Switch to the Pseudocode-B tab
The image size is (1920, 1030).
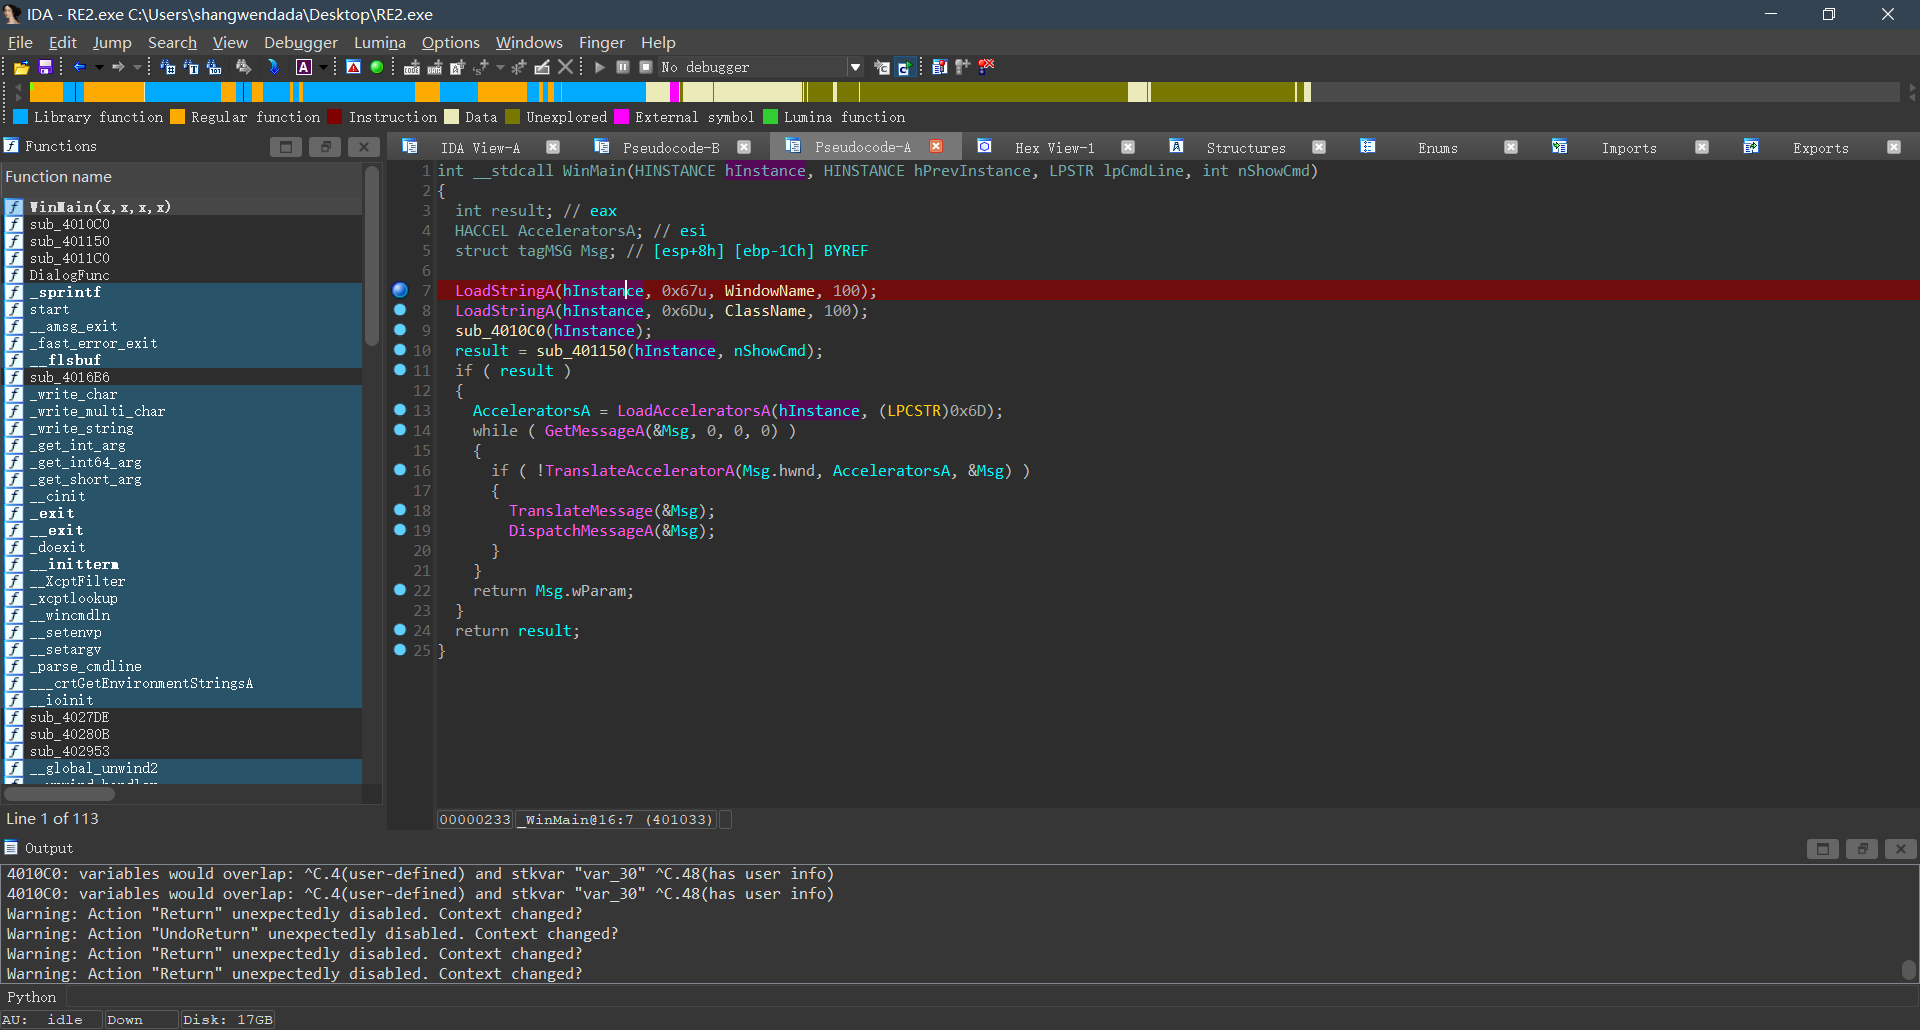671,147
